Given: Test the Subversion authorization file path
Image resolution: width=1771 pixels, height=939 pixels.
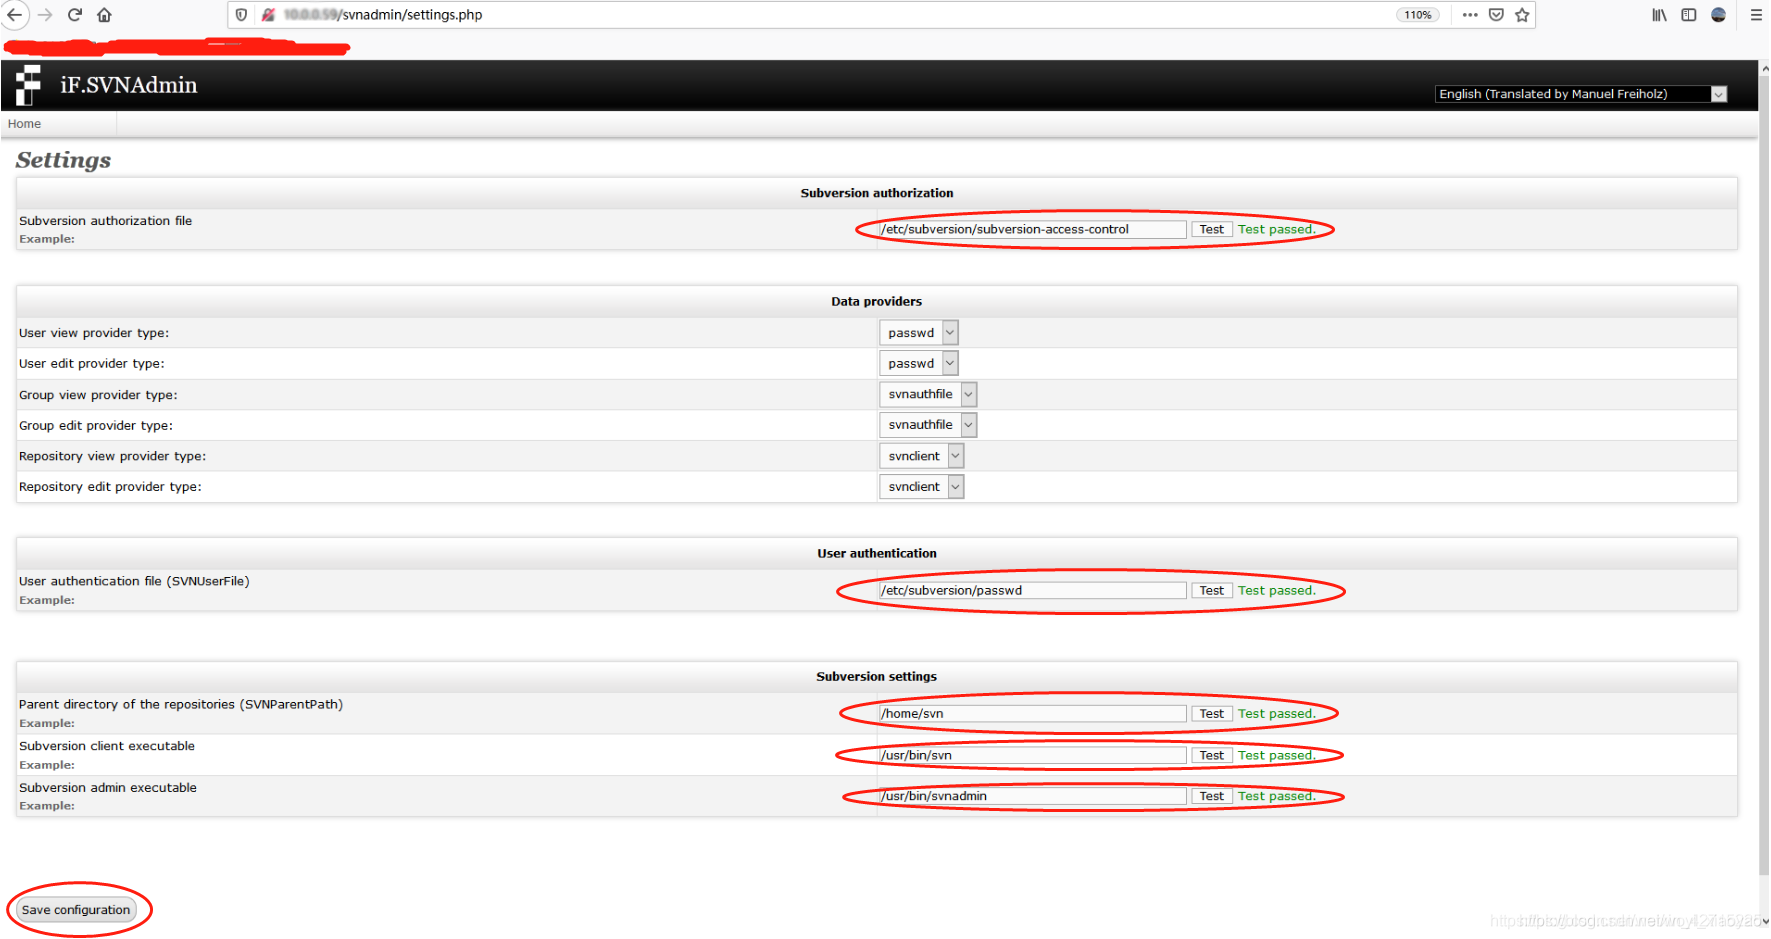Looking at the screenshot, I should tap(1211, 229).
